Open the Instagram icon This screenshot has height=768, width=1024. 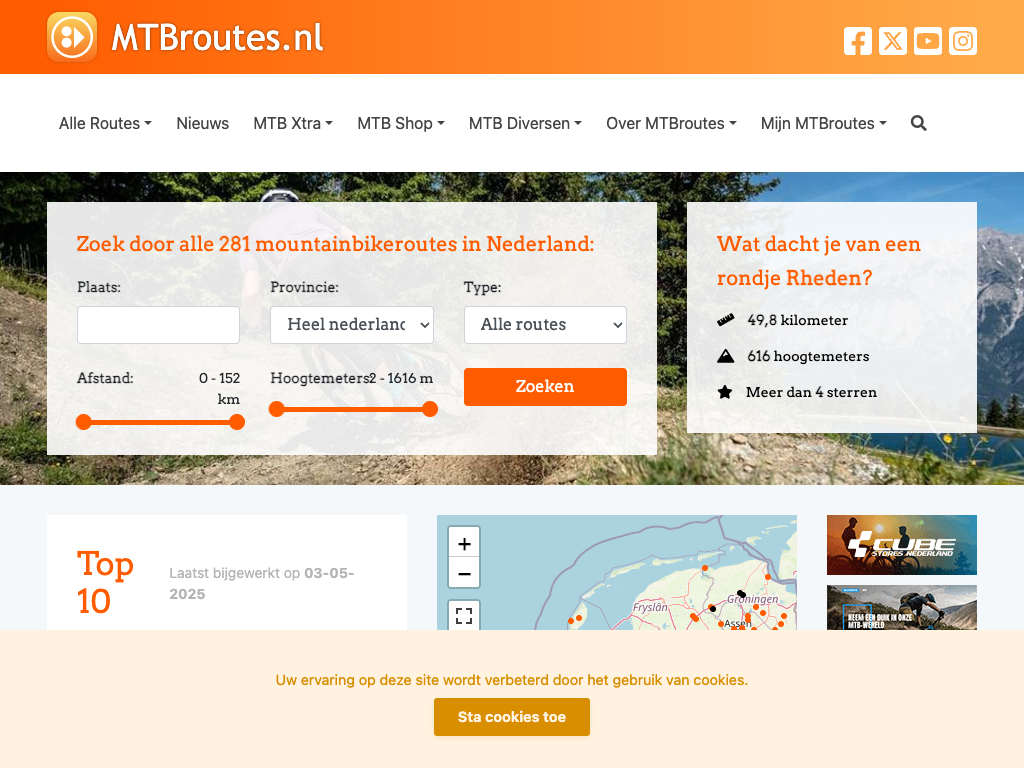pyautogui.click(x=963, y=41)
